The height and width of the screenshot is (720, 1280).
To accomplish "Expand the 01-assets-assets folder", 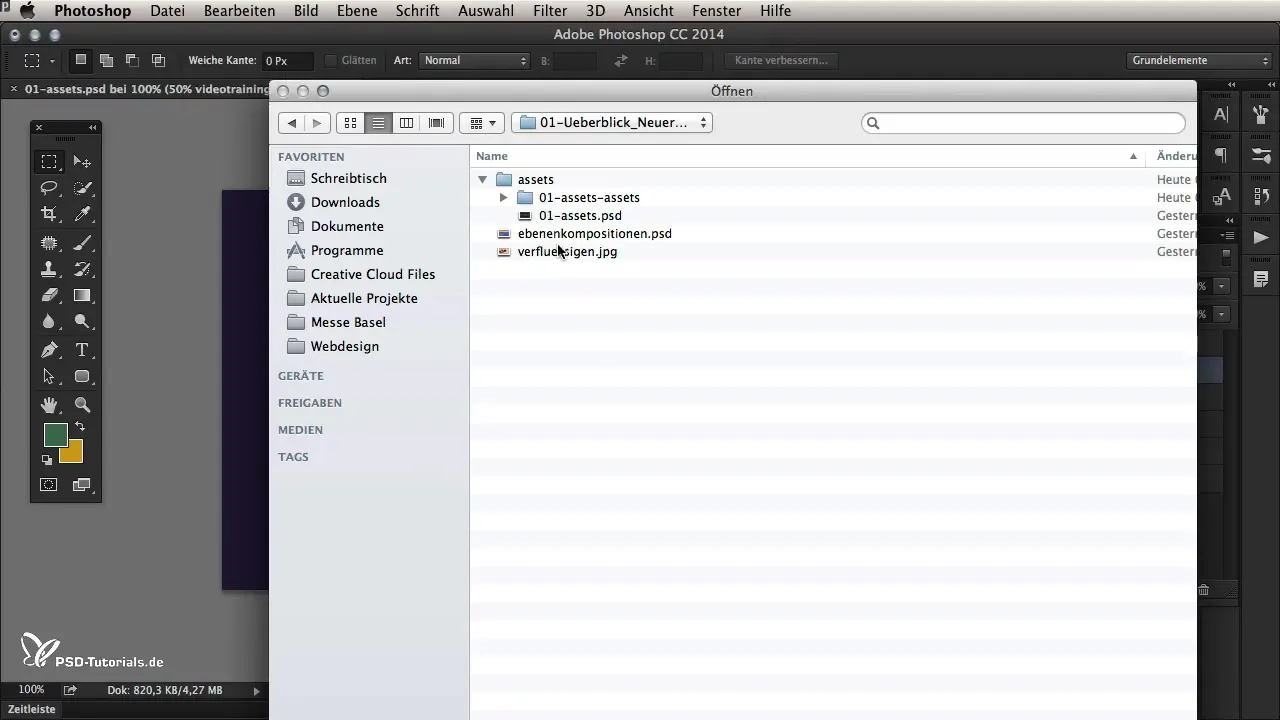I will point(503,198).
